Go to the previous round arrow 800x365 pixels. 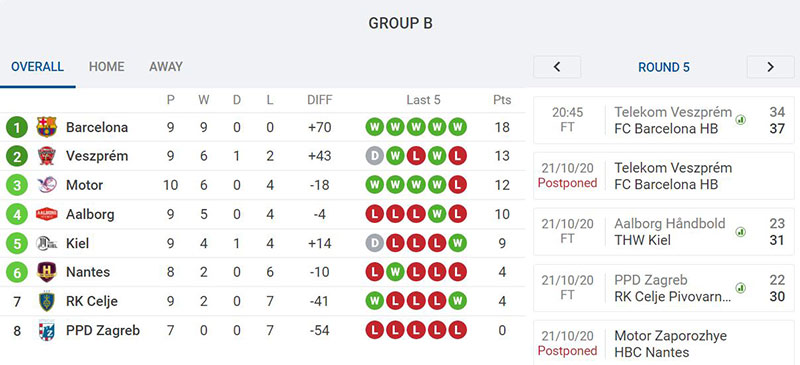[557, 67]
